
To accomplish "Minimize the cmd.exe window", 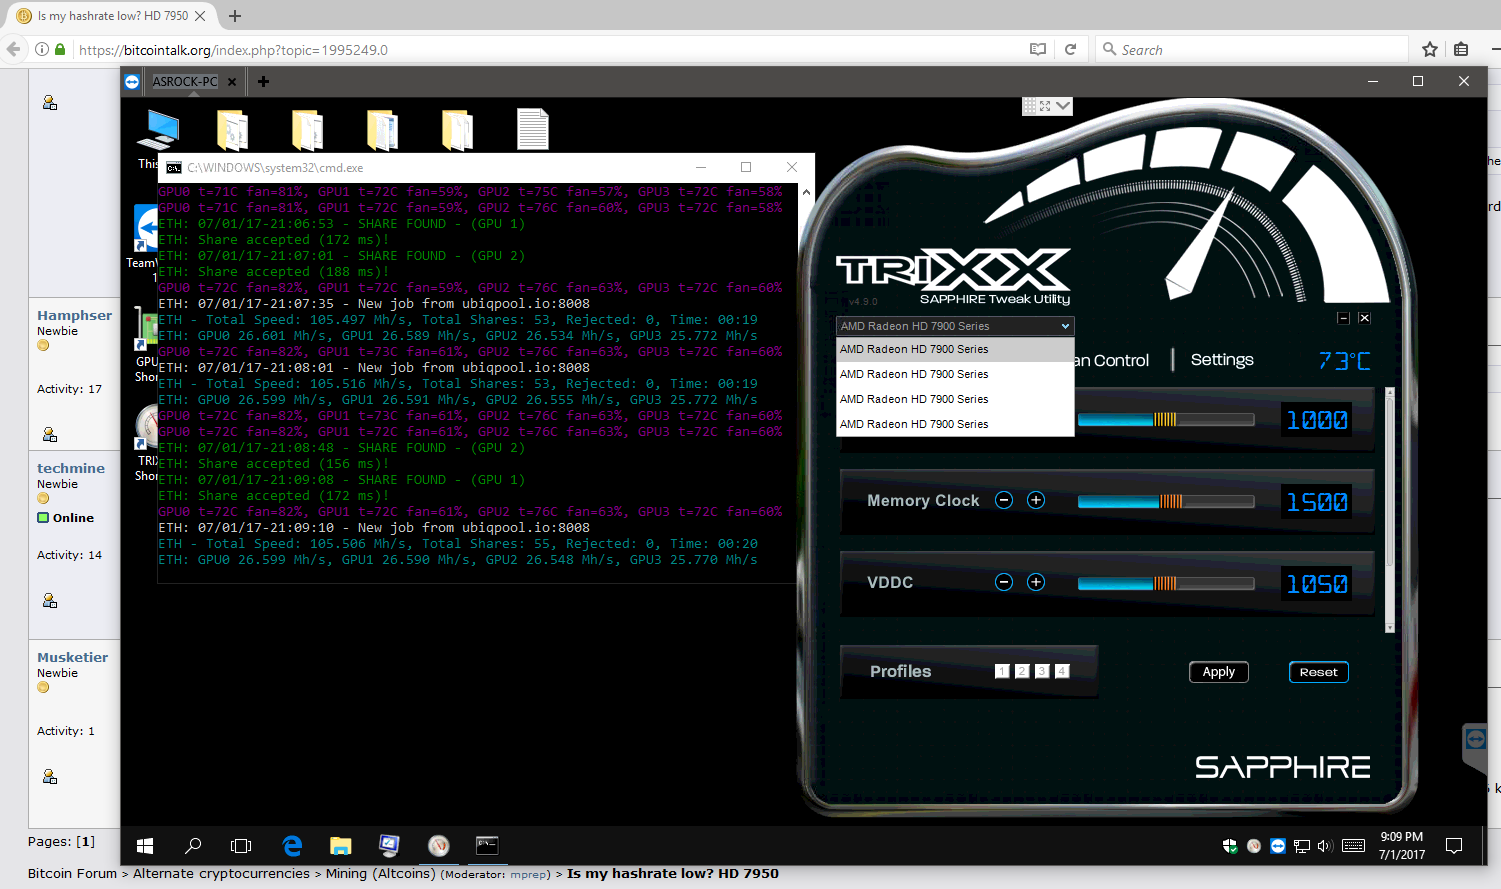I will coord(701,167).
